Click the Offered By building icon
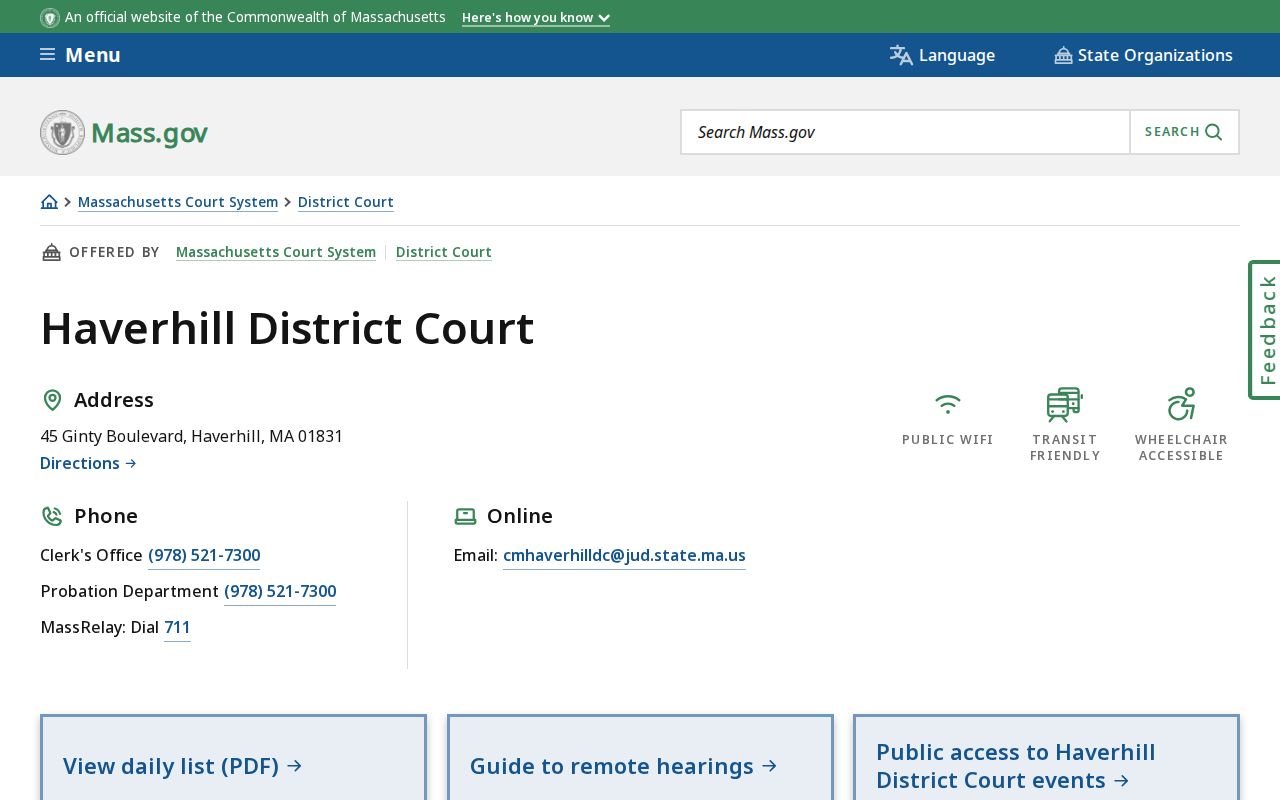This screenshot has width=1280, height=800. pyautogui.click(x=51, y=252)
